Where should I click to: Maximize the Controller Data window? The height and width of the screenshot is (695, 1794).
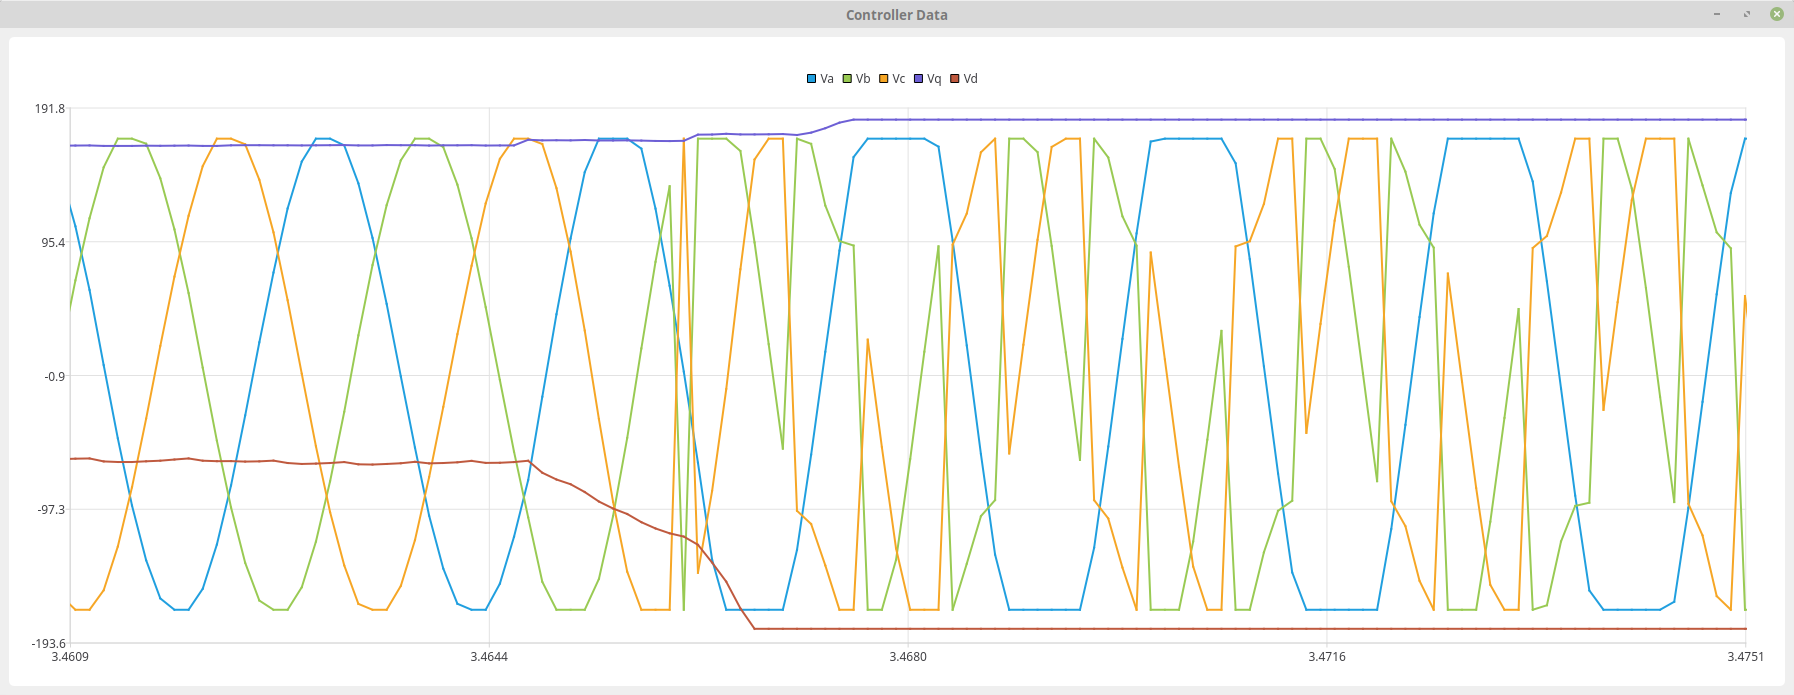(1747, 14)
